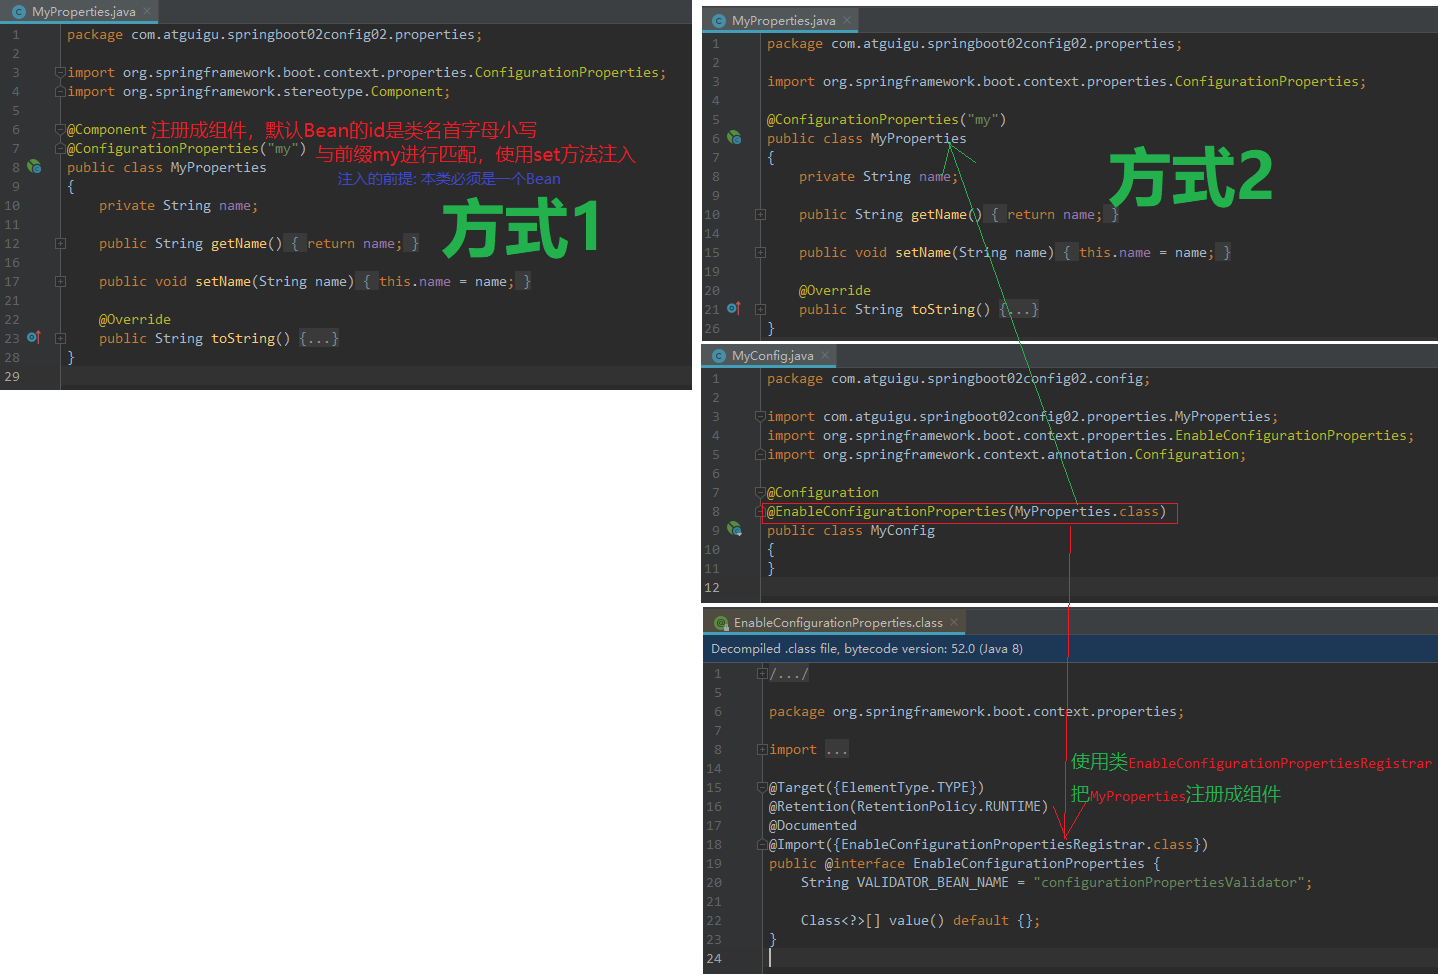Click the class icon on the MyConfig.java tab

coord(718,356)
